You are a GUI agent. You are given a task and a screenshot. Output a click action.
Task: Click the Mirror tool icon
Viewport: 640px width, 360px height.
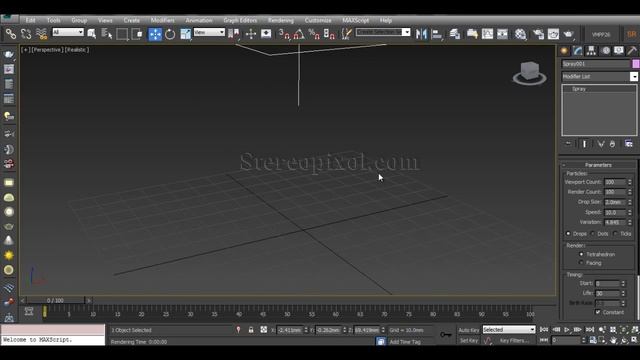[421, 34]
